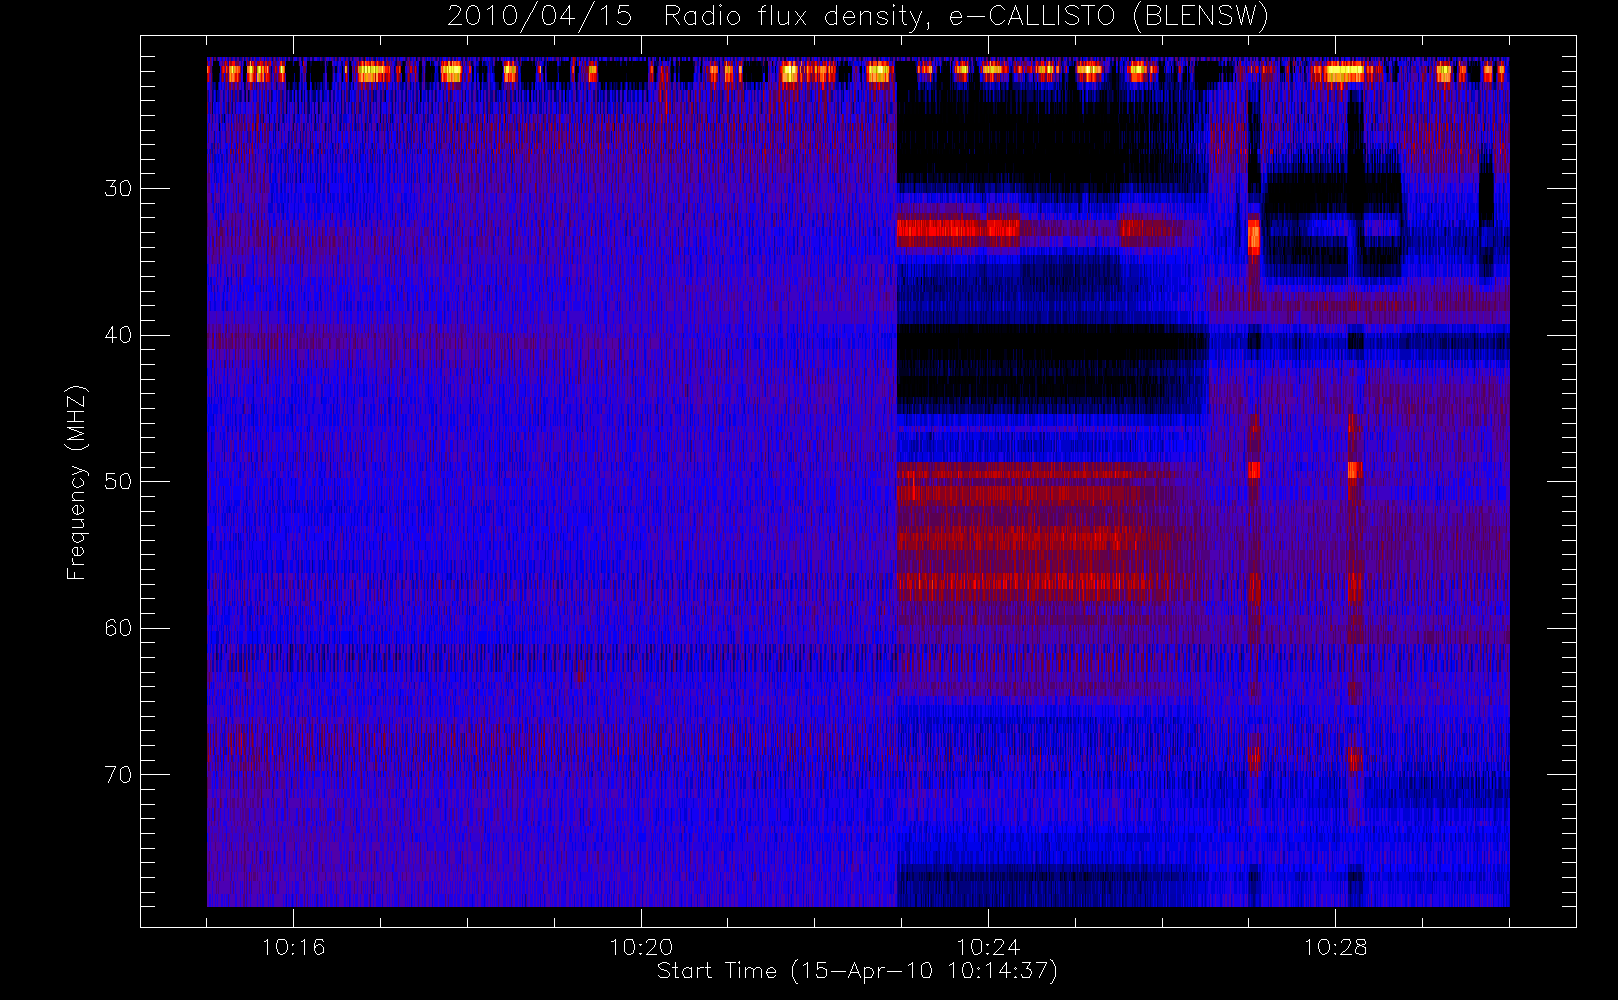Click the 70 frequency tick label
Screen dimensions: 1618x1000
pyautogui.click(x=118, y=774)
